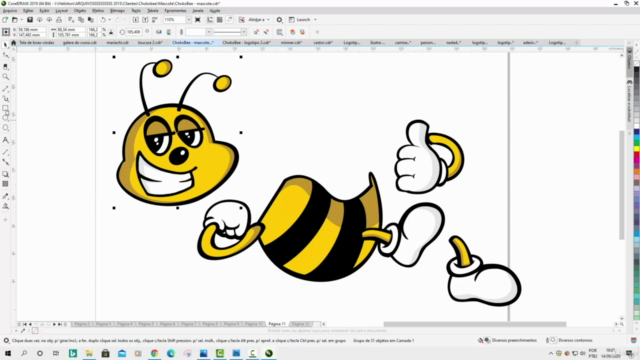
Task: Select the Rectangle tool
Action: point(5,109)
